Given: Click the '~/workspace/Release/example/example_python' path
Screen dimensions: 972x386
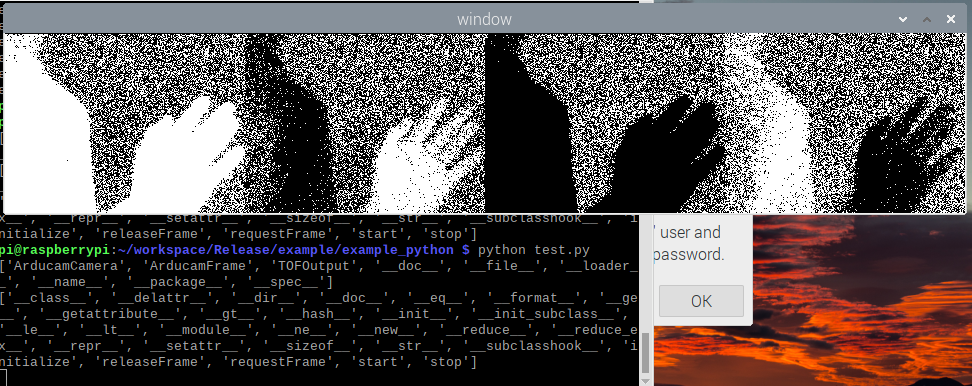Looking at the screenshot, I should pos(287,250).
